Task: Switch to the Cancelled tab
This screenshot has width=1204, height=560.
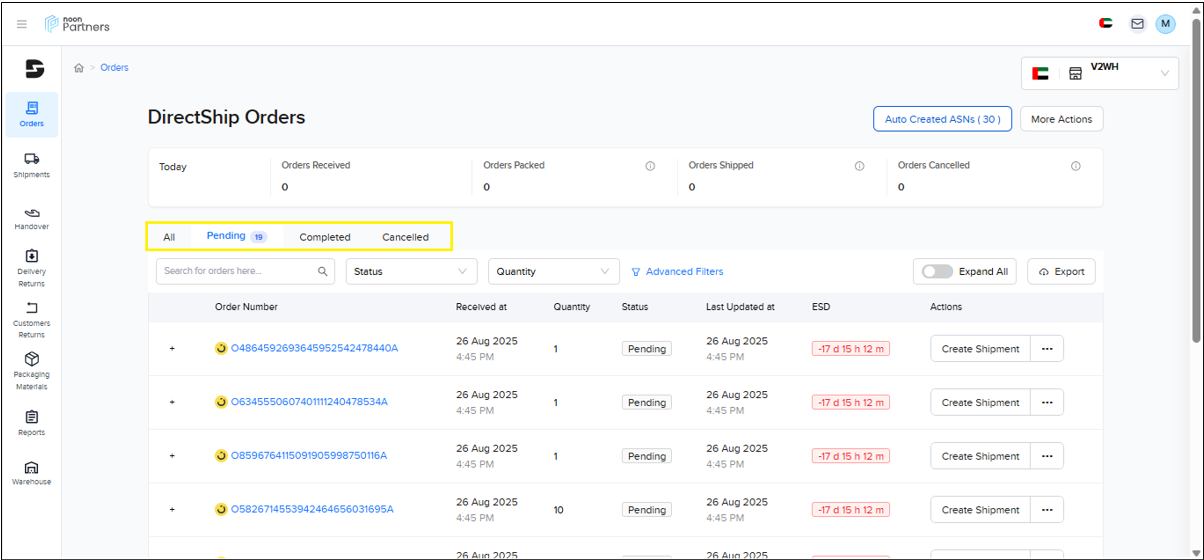Action: 405,237
